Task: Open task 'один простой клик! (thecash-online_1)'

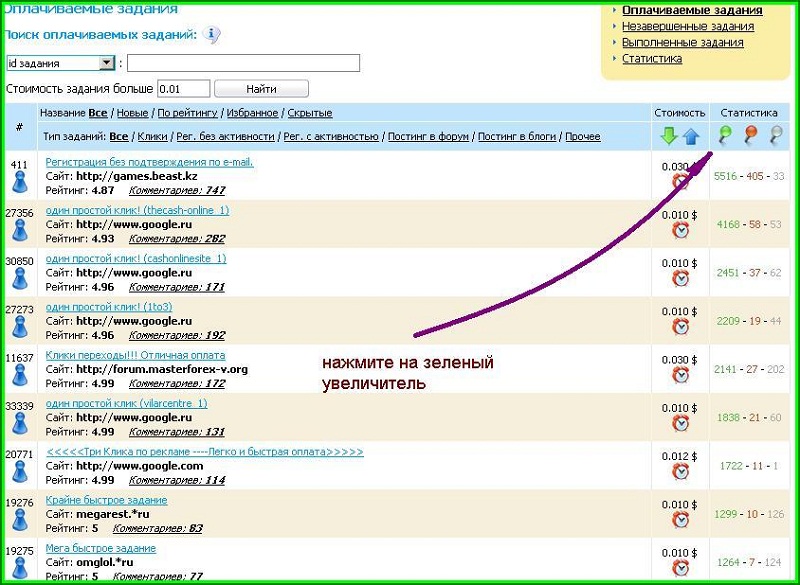Action: point(137,210)
